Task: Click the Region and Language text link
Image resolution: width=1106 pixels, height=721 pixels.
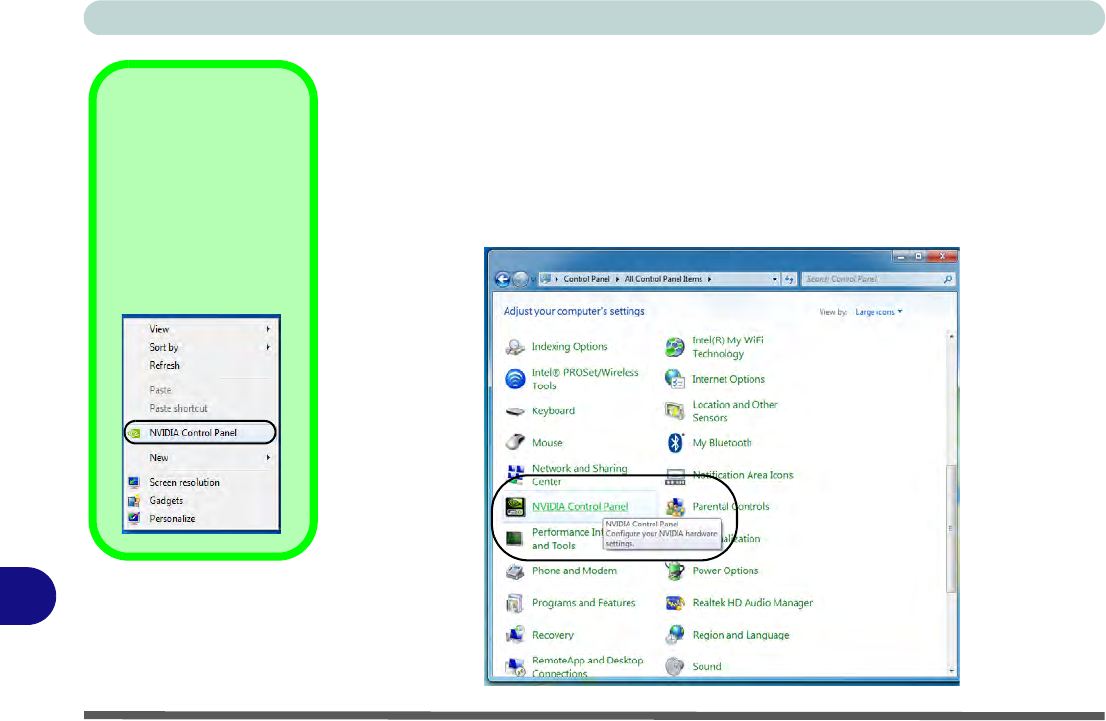Action: coord(741,635)
